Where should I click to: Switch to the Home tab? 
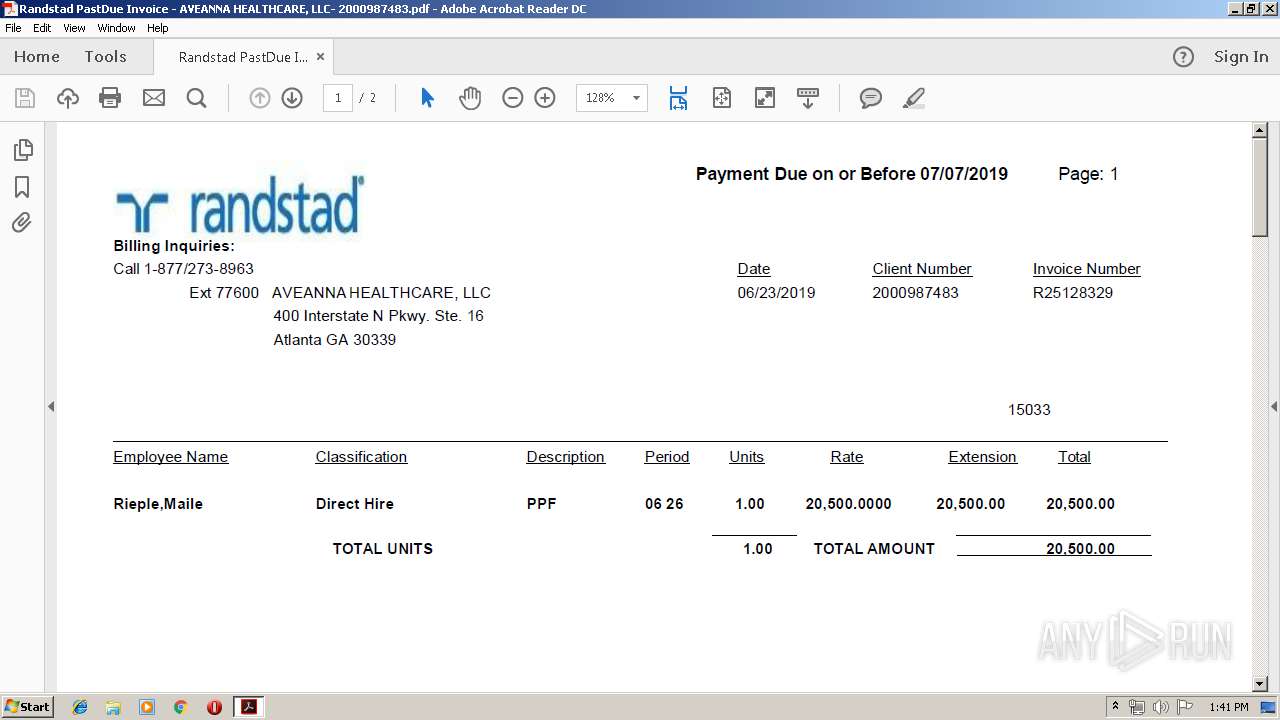coord(37,57)
